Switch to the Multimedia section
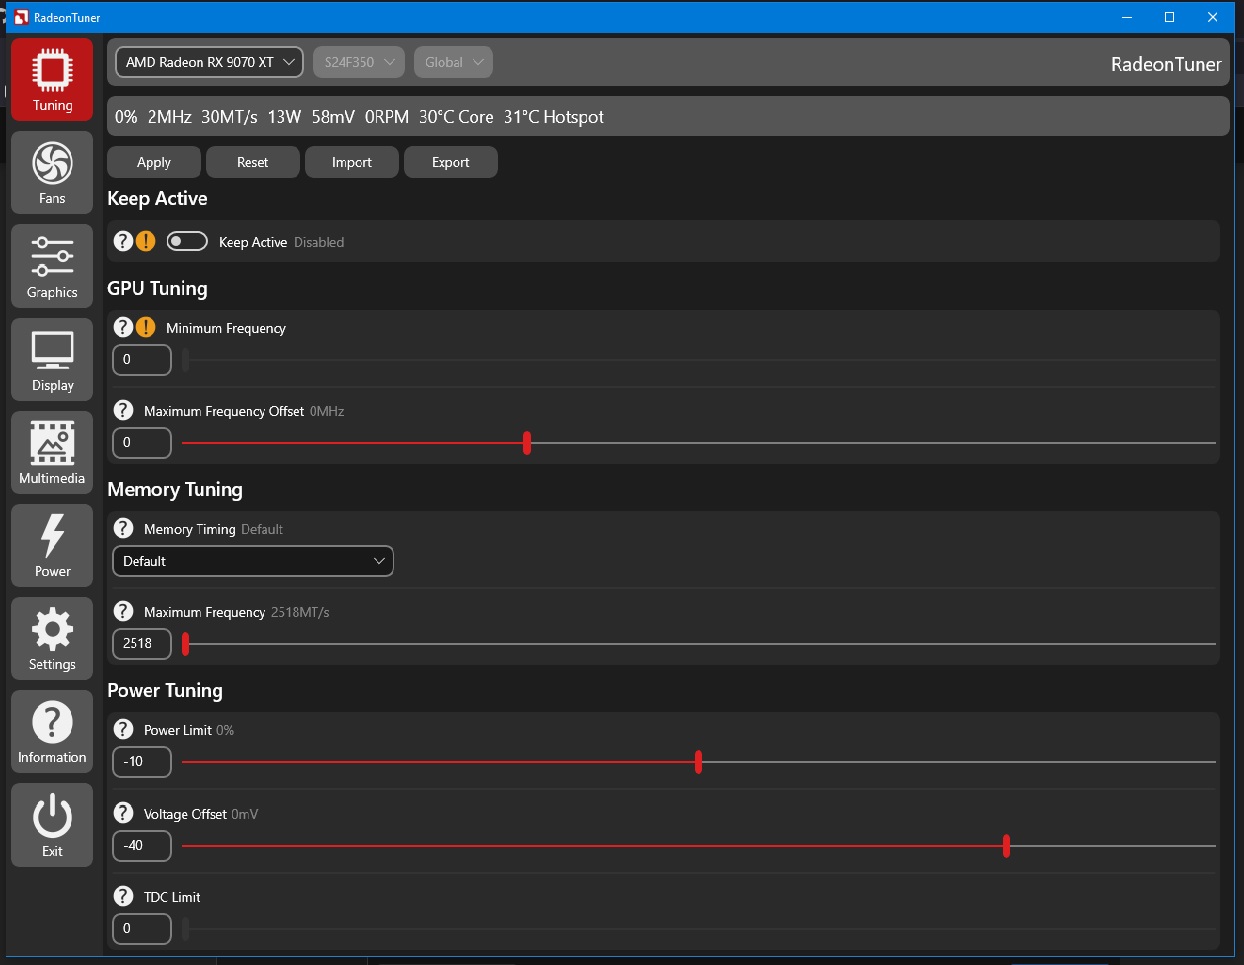The image size is (1244, 965). pos(52,452)
